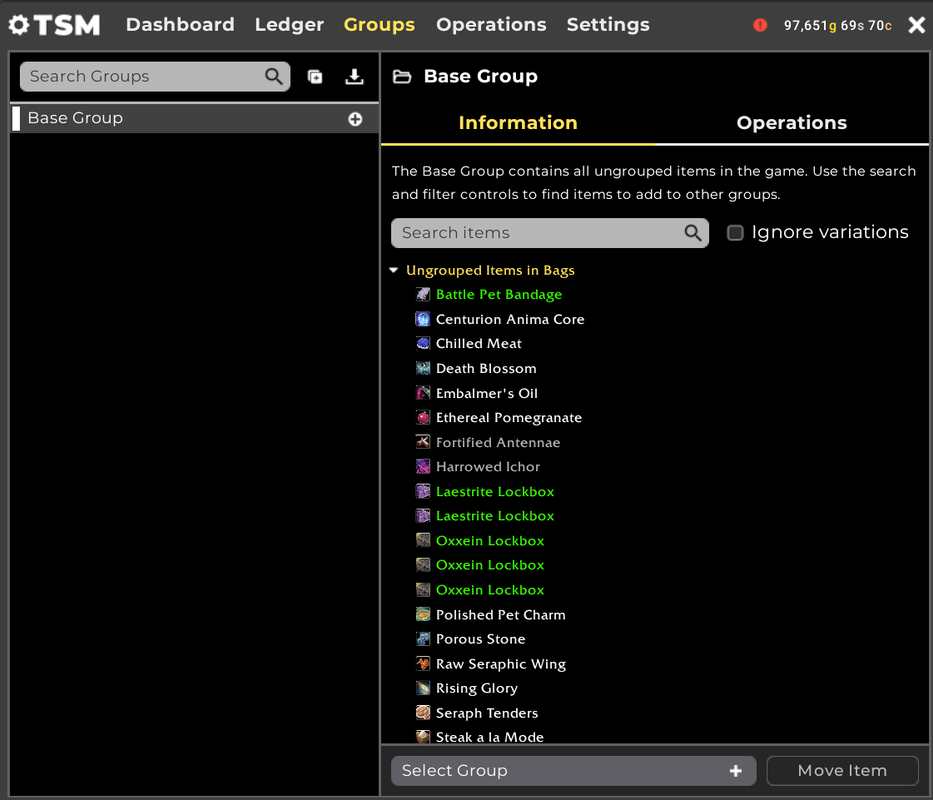Open the Groups page

click(x=379, y=24)
